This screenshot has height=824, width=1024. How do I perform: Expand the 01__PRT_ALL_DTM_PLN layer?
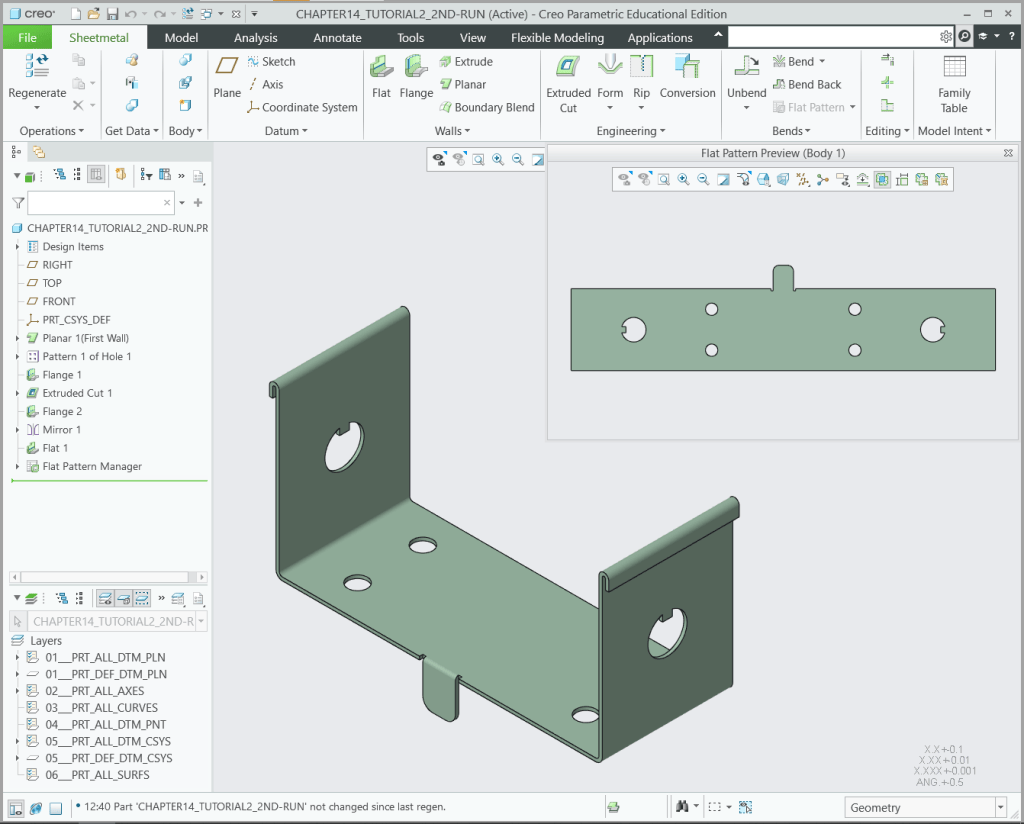click(x=18, y=657)
